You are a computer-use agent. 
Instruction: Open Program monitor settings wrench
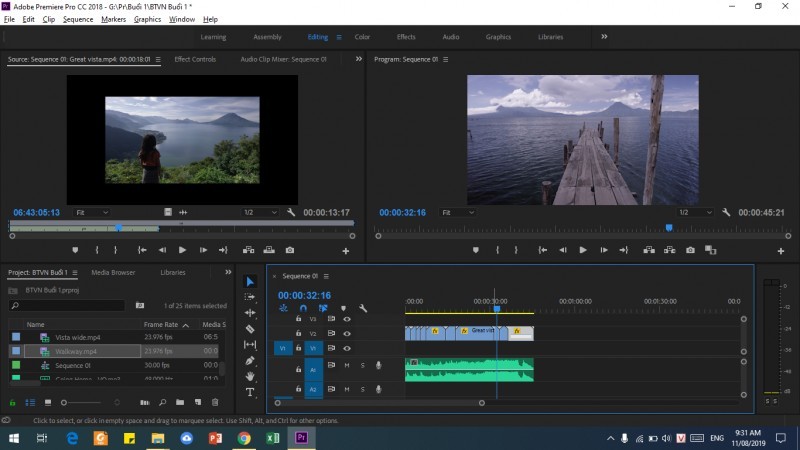click(726, 212)
